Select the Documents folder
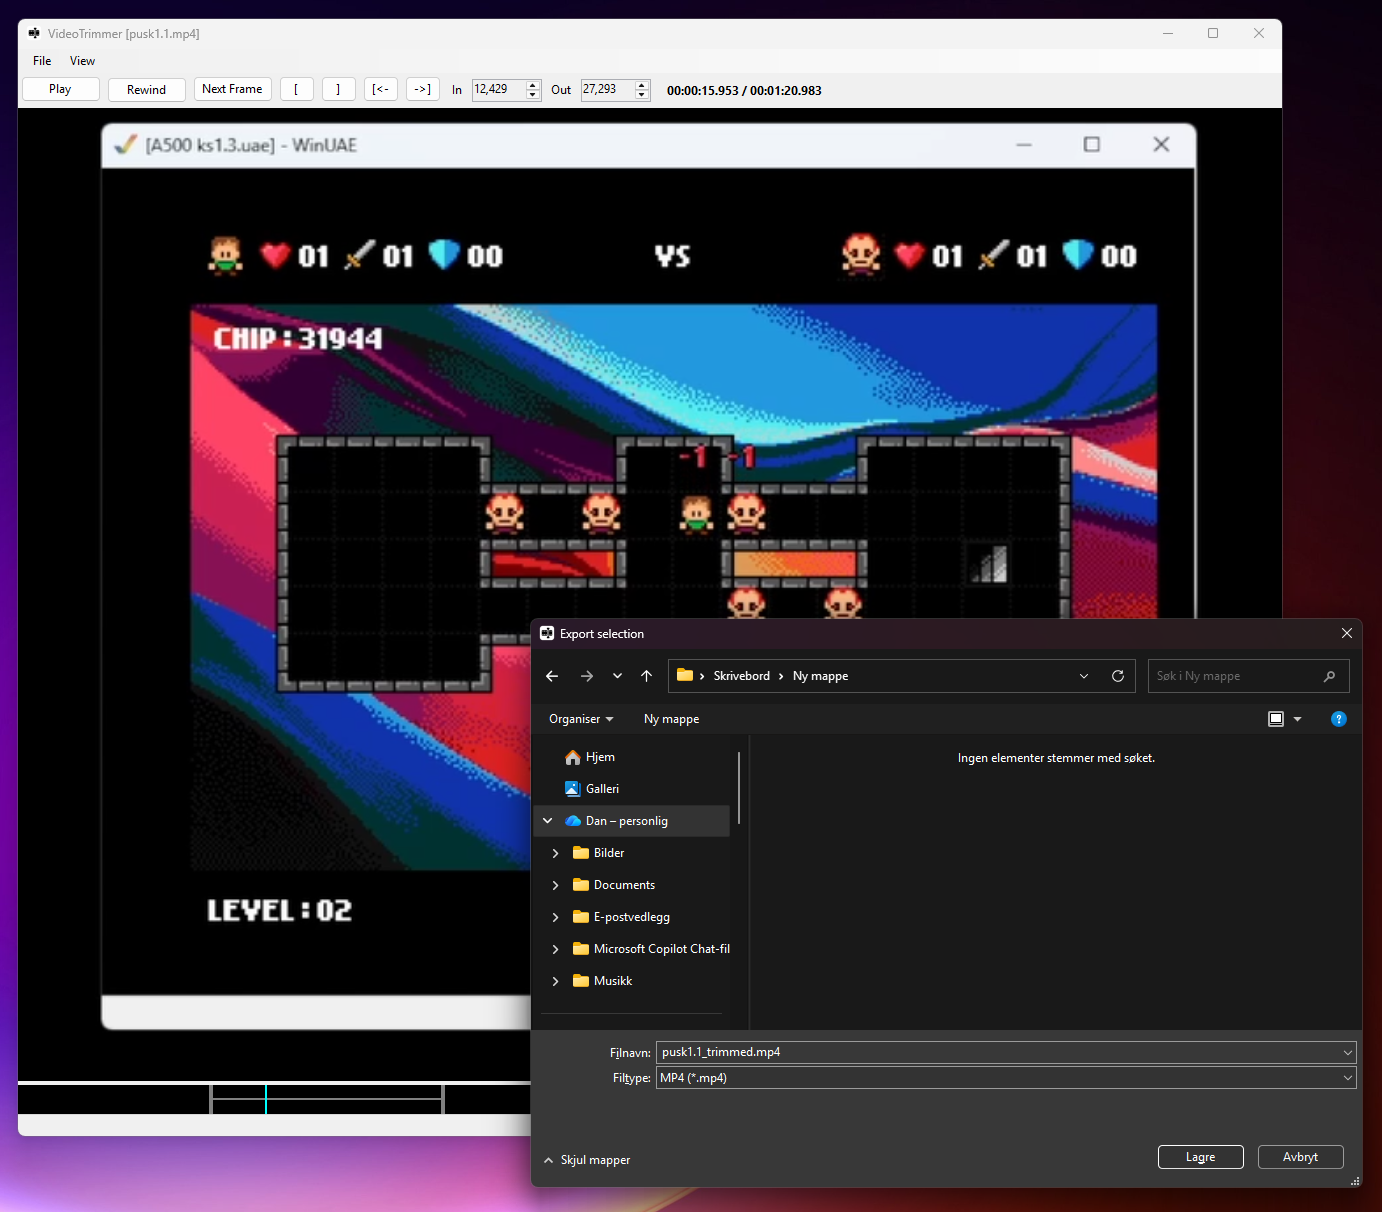Viewport: 1382px width, 1212px height. point(624,885)
